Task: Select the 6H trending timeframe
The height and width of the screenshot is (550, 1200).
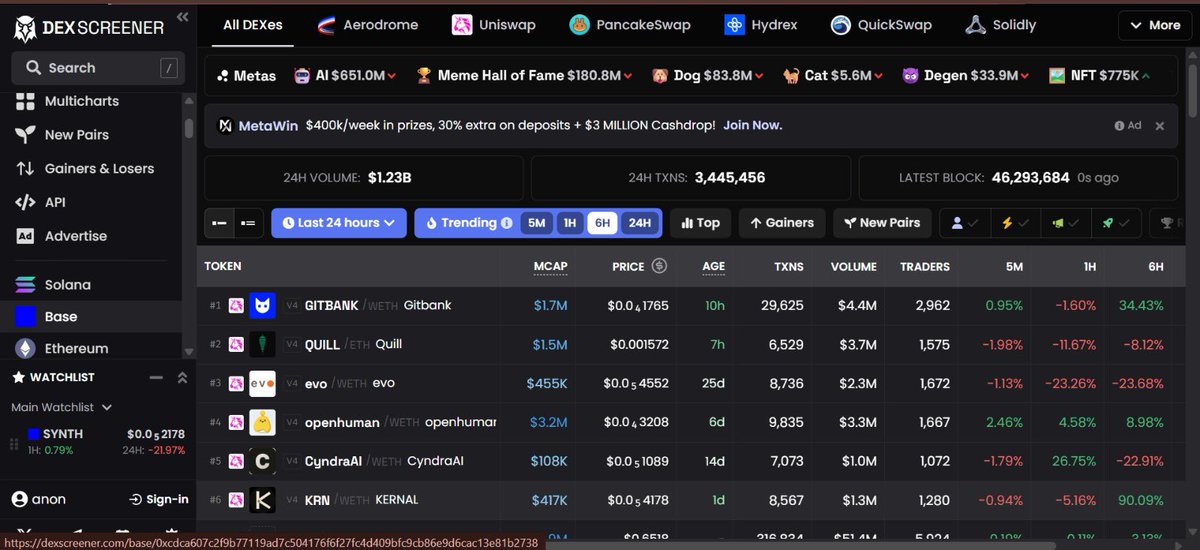Action: [602, 223]
